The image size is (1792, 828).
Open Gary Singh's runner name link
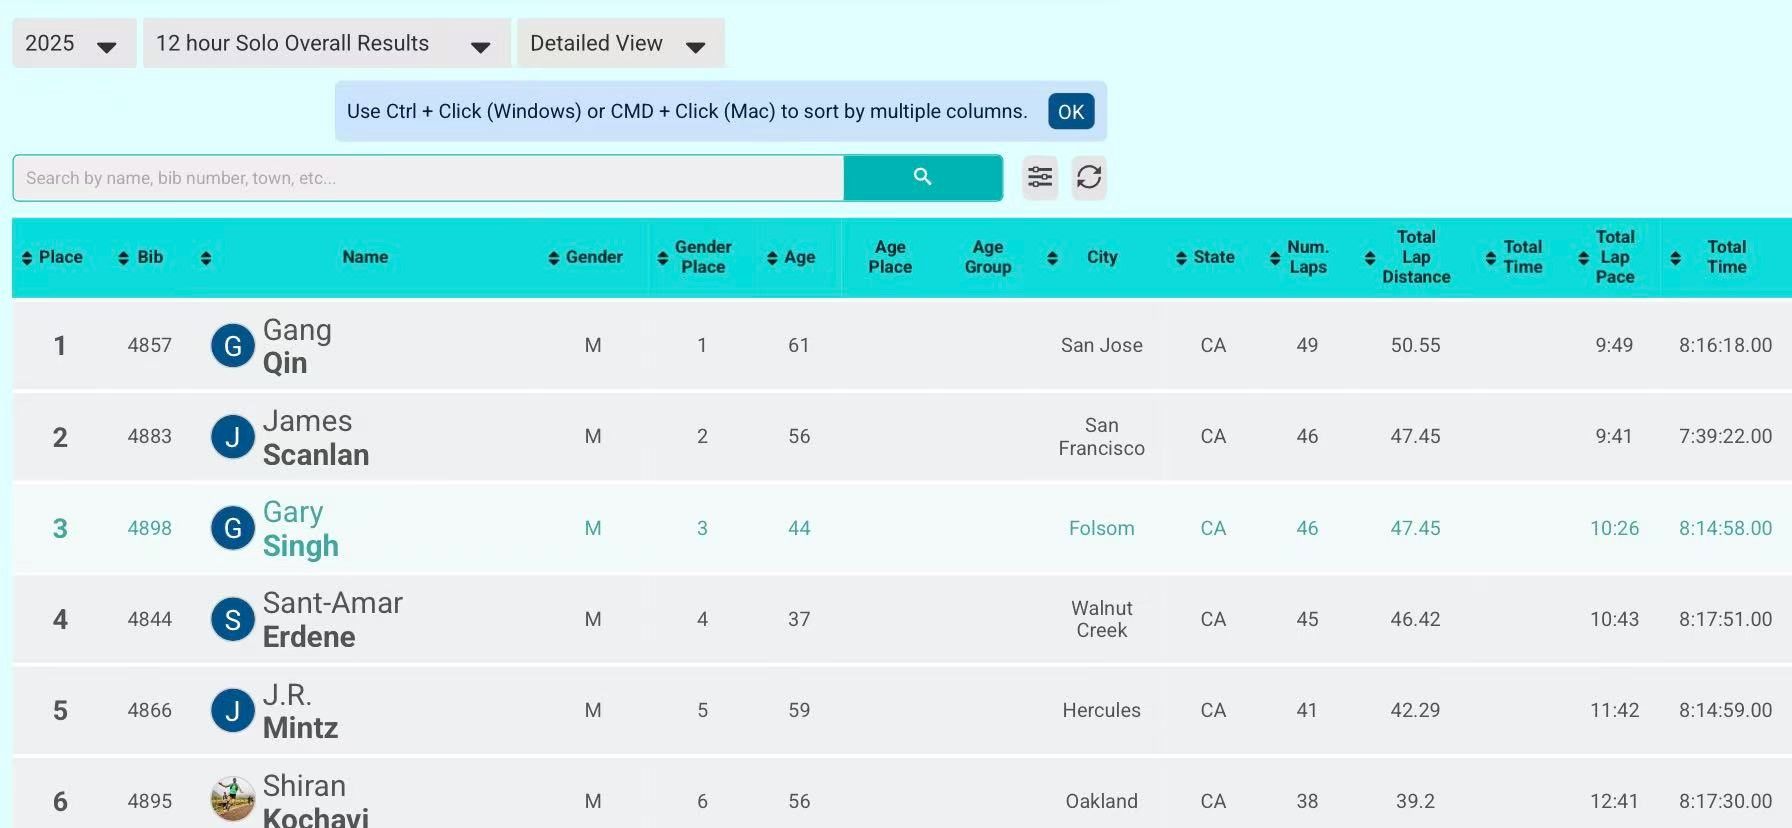(x=300, y=529)
